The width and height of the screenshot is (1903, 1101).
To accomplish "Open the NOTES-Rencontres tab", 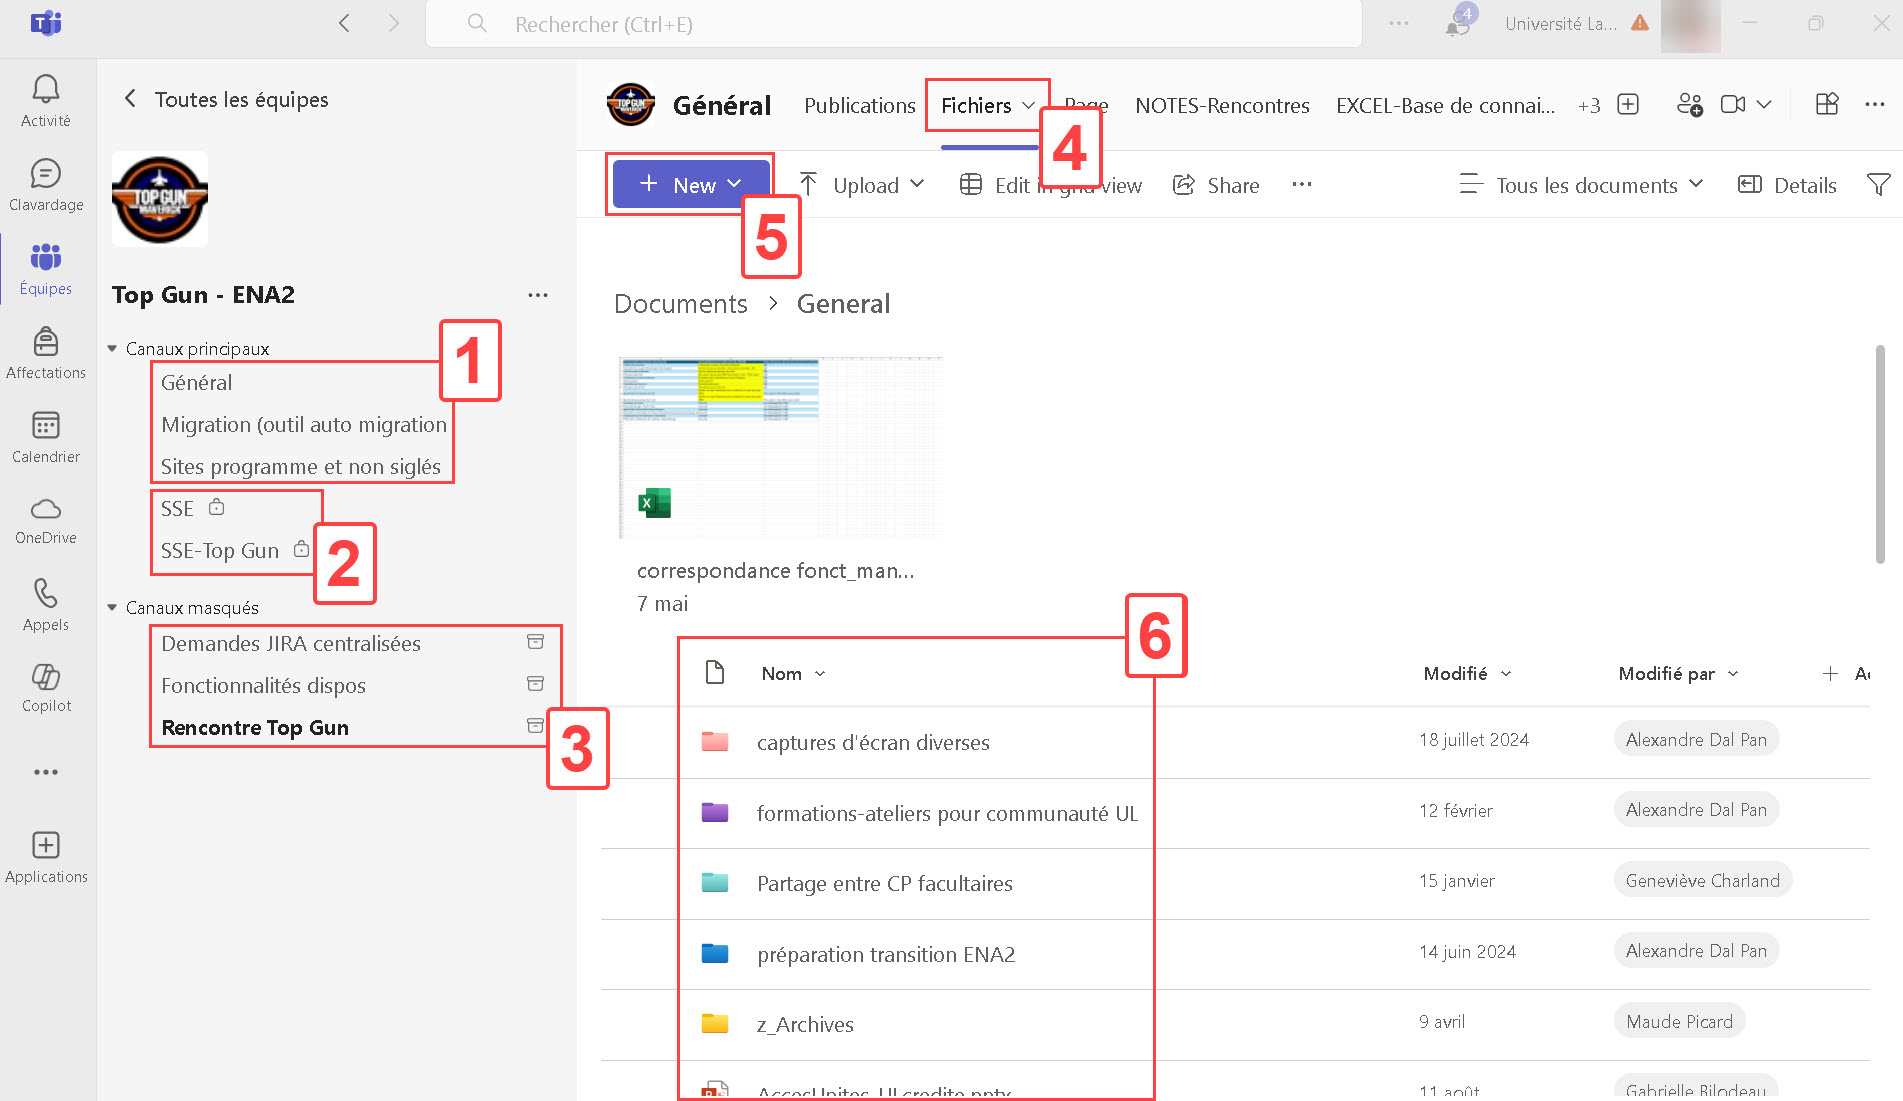I will [x=1221, y=106].
